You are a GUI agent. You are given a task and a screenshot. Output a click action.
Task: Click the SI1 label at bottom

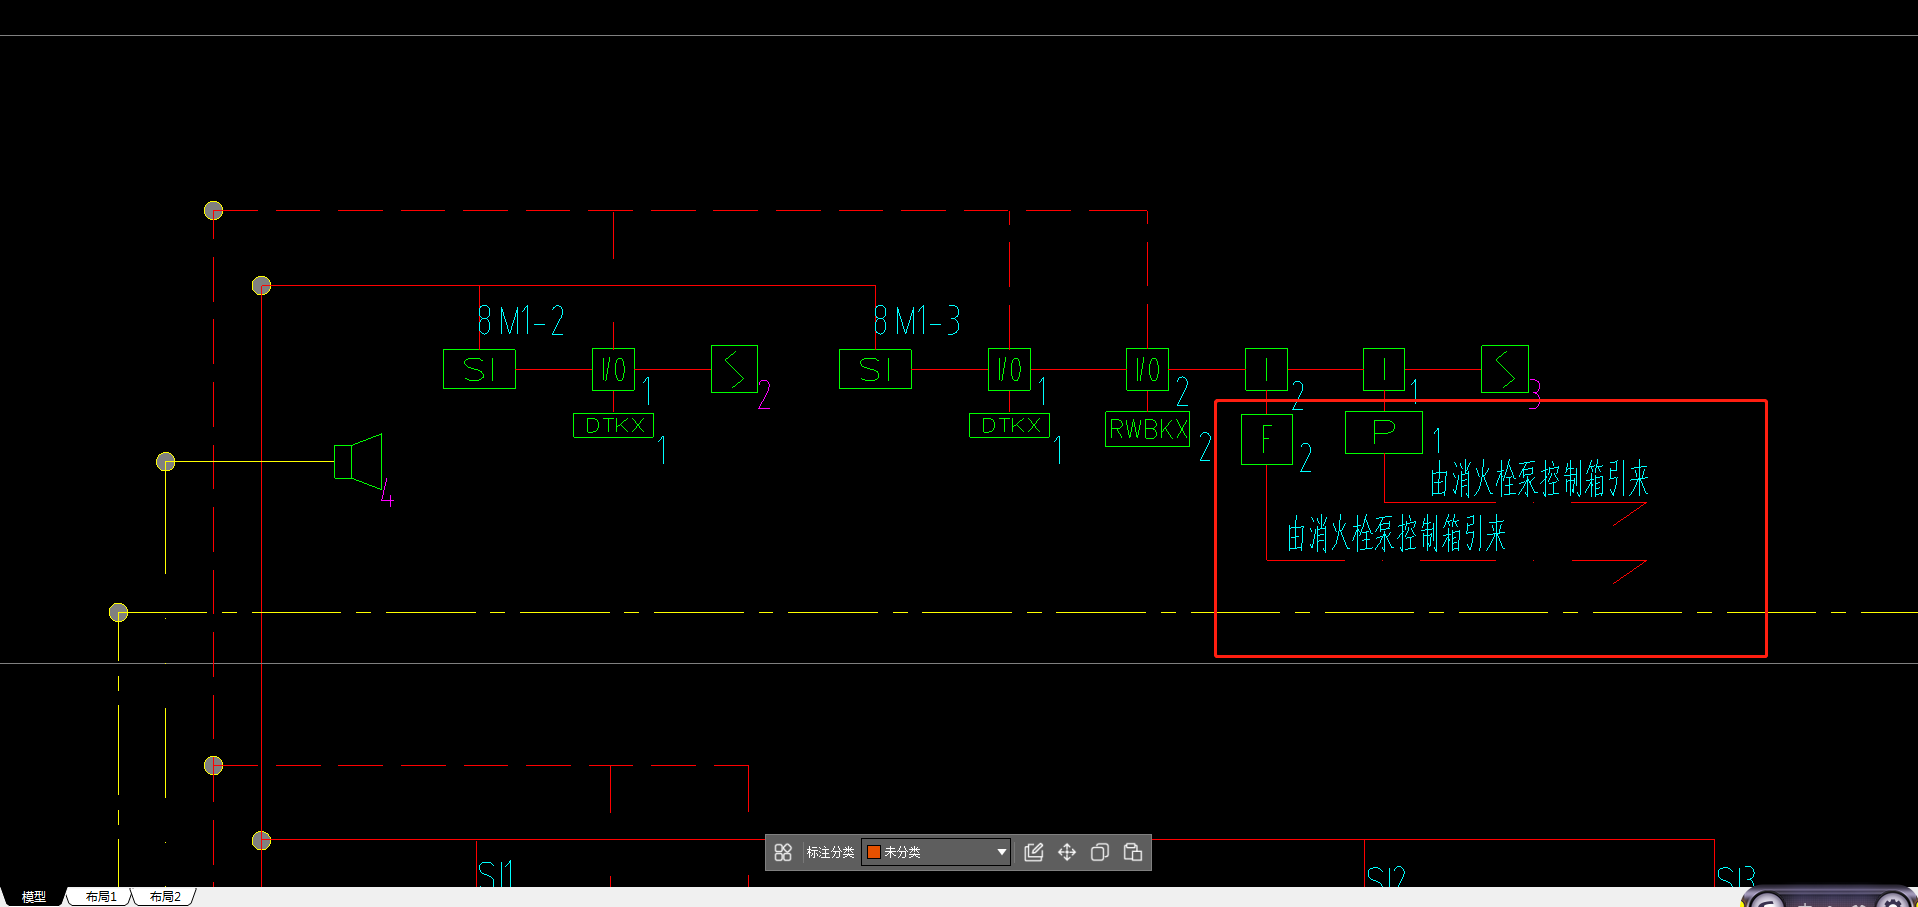pyautogui.click(x=496, y=874)
